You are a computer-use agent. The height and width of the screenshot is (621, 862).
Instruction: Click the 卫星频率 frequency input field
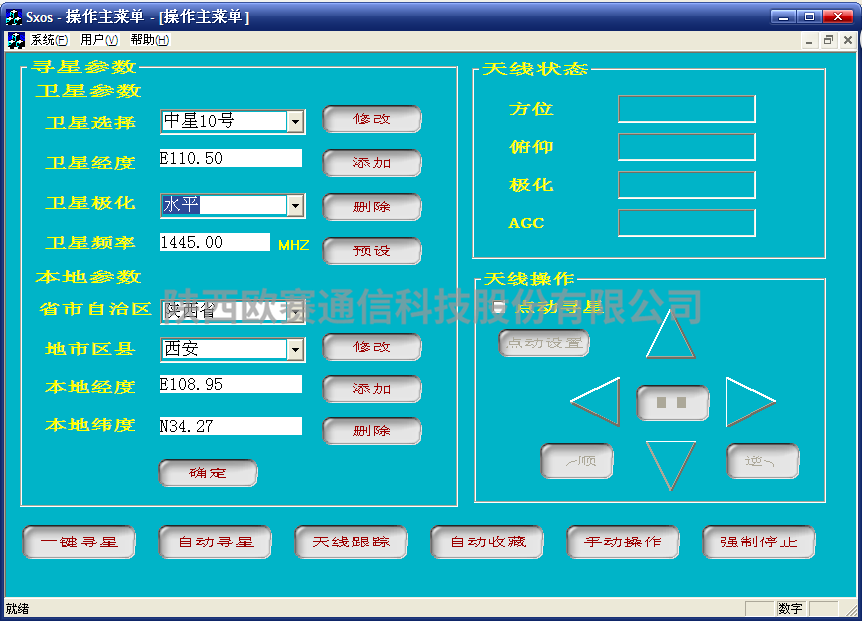(x=214, y=242)
